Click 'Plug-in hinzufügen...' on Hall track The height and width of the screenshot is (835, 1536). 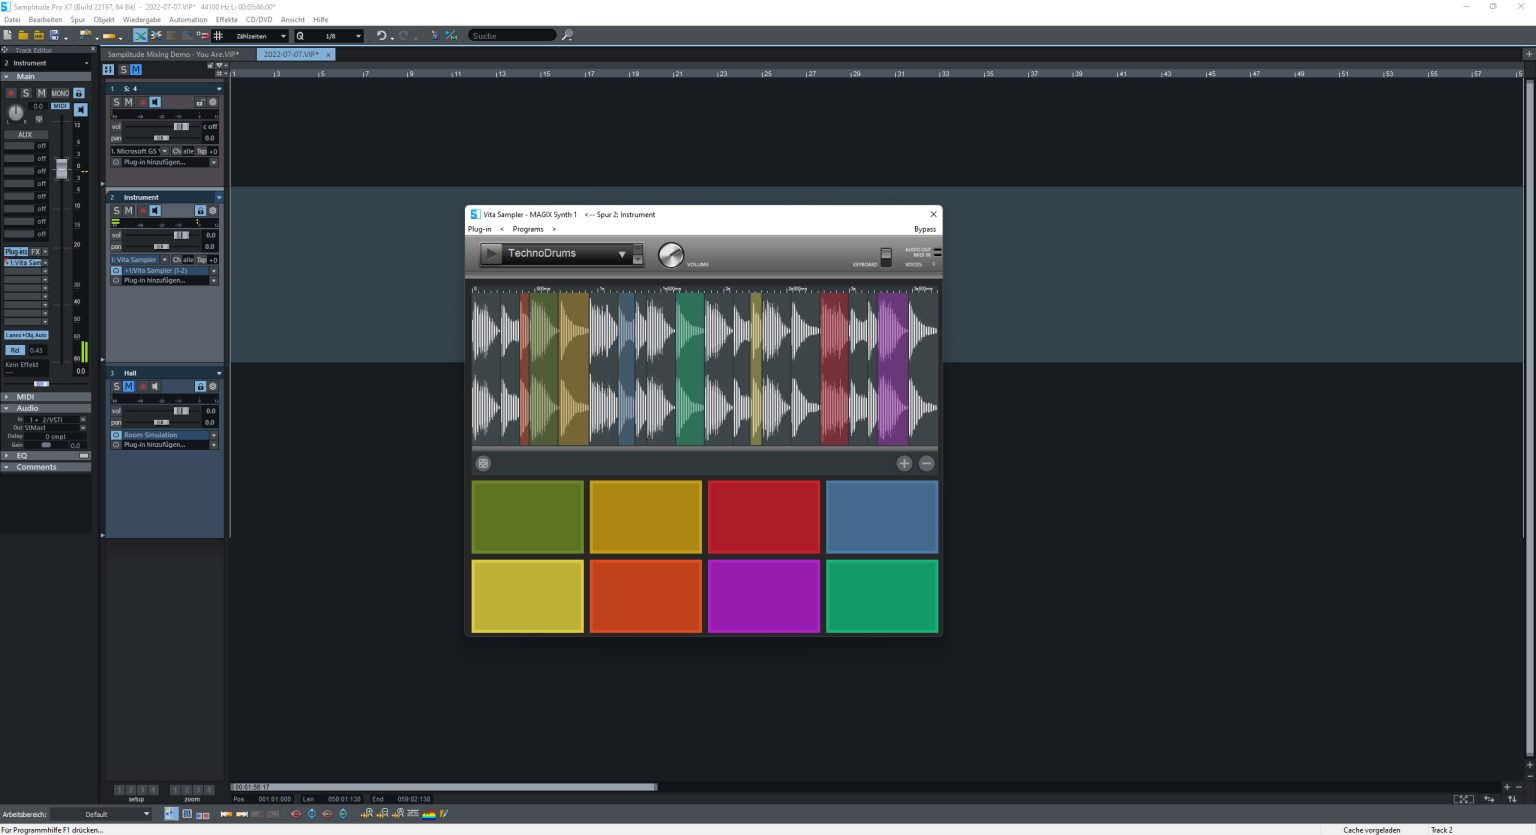(x=155, y=445)
